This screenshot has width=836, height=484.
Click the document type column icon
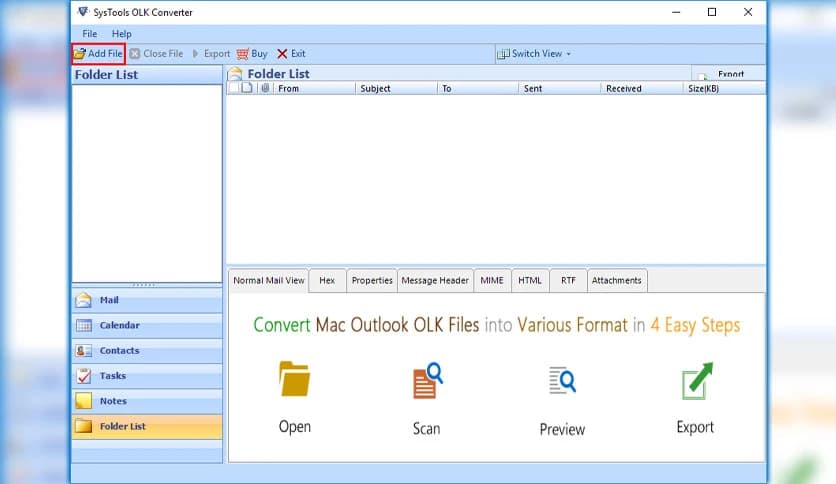click(247, 88)
